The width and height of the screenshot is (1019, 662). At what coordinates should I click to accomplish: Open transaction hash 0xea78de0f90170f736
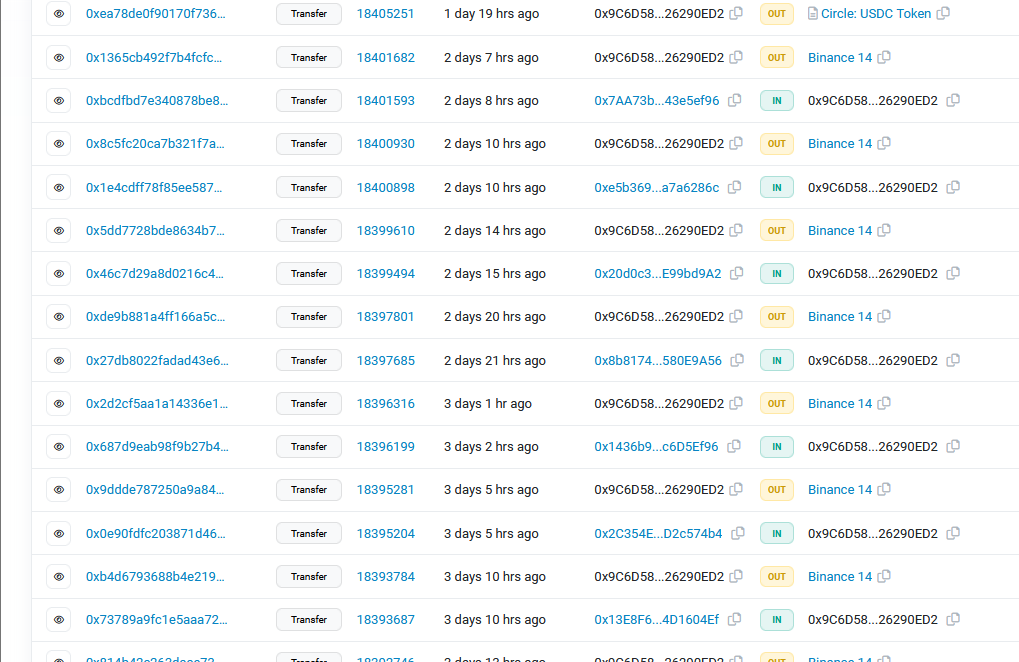tap(155, 14)
